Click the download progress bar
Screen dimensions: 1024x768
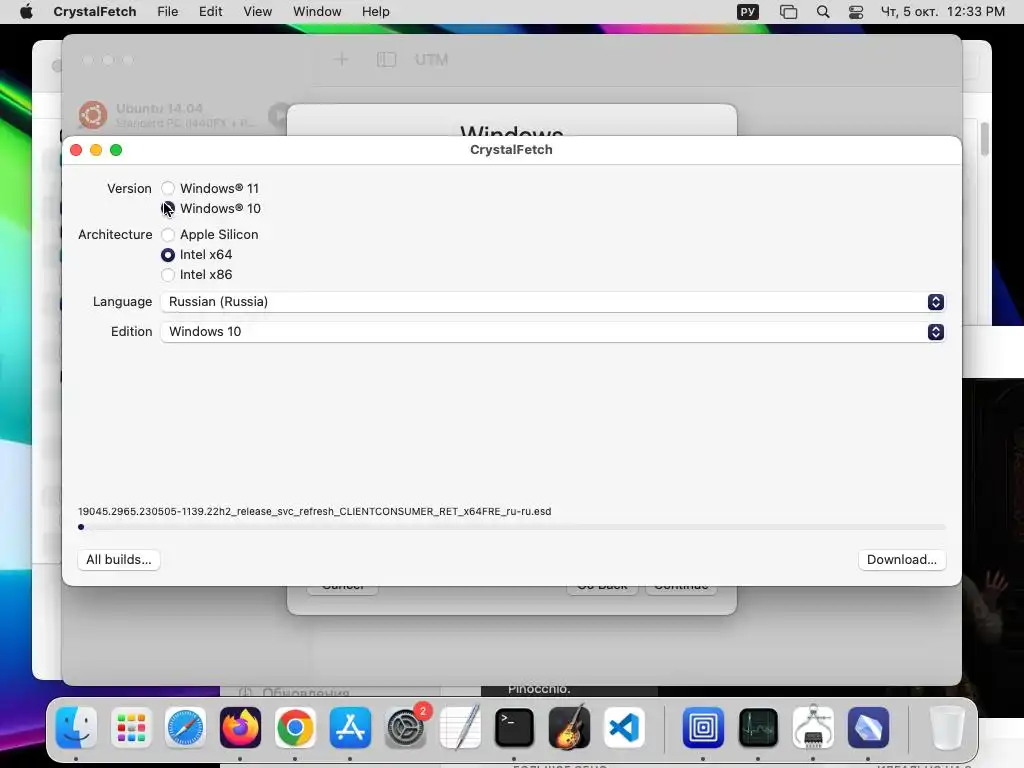[x=511, y=527]
